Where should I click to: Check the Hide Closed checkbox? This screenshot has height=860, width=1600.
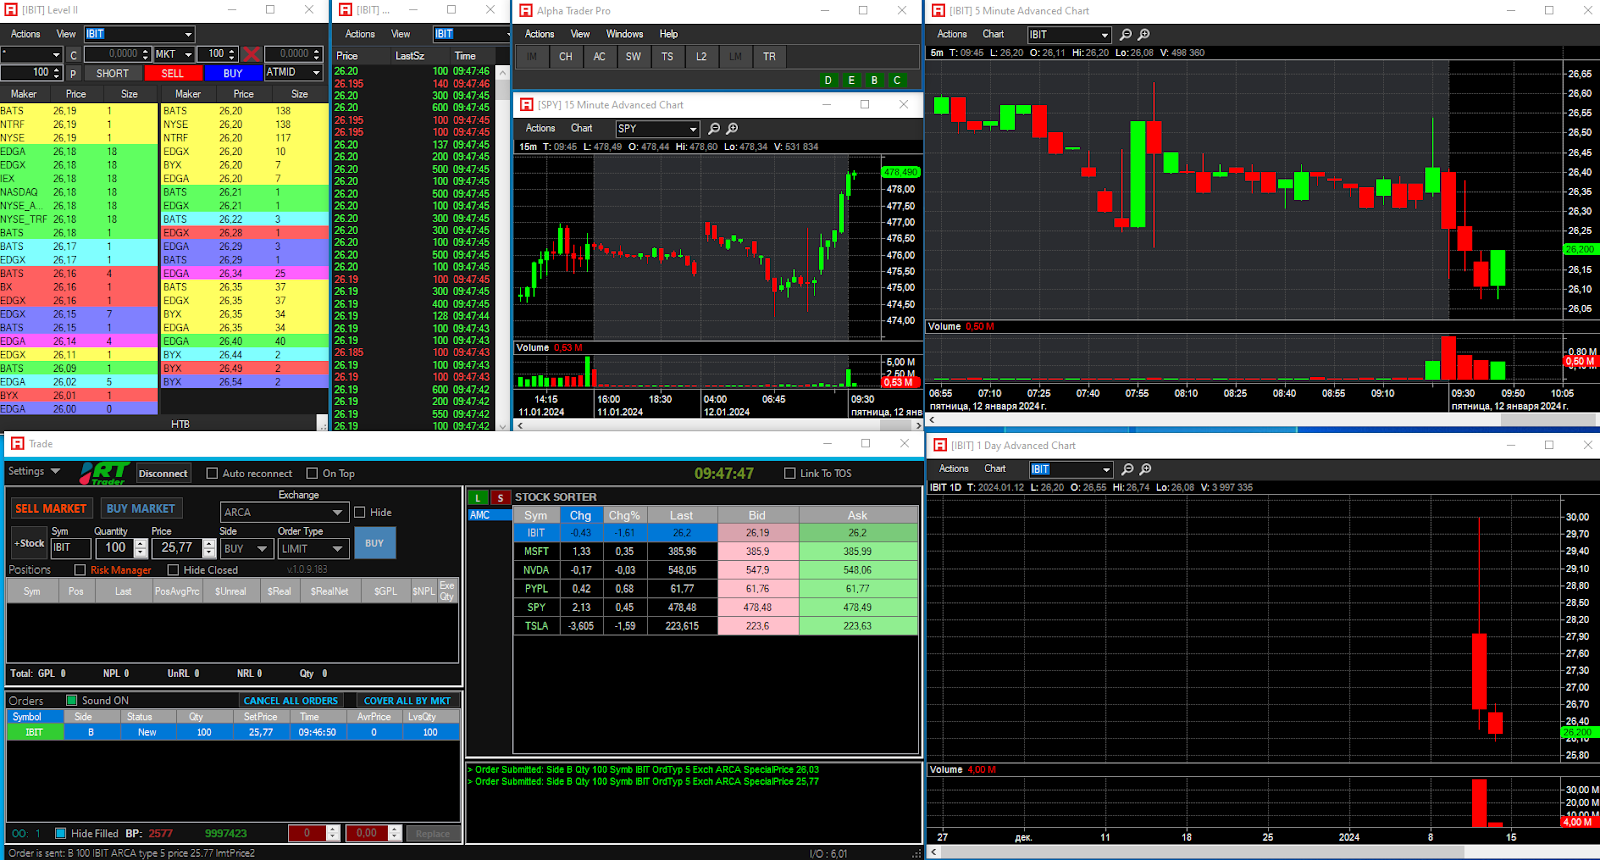tap(173, 570)
